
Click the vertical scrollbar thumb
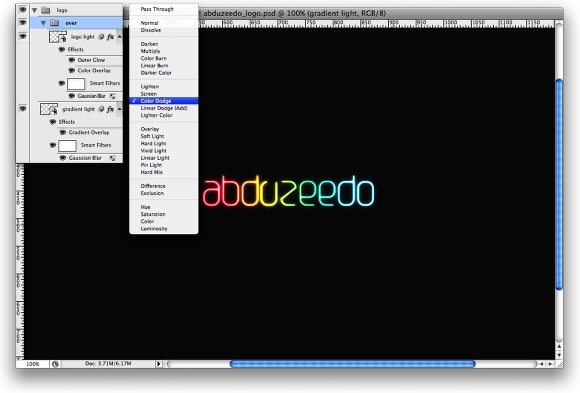pos(559,184)
